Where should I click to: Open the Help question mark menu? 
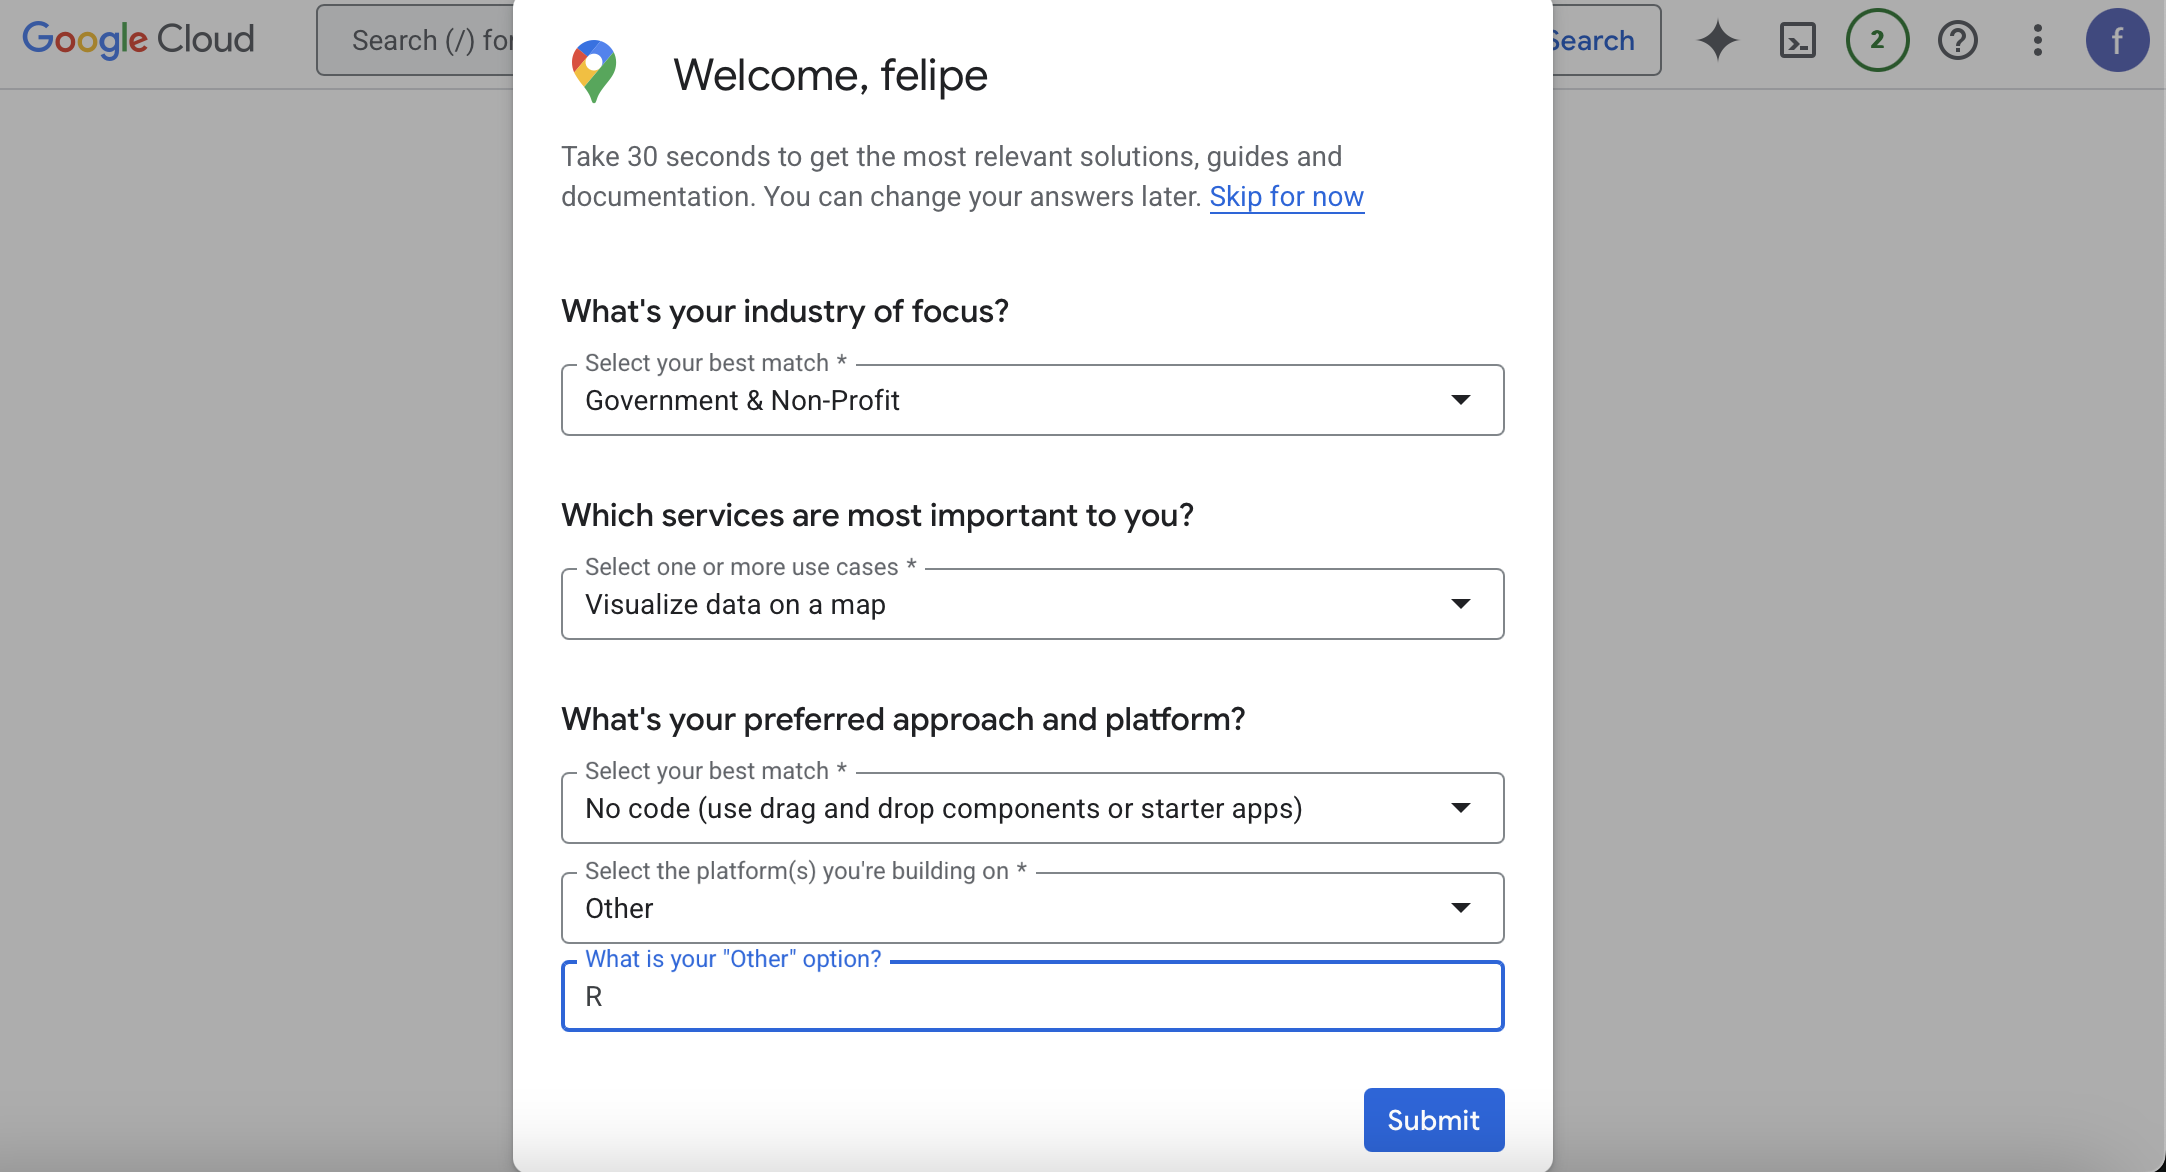[x=1957, y=41]
